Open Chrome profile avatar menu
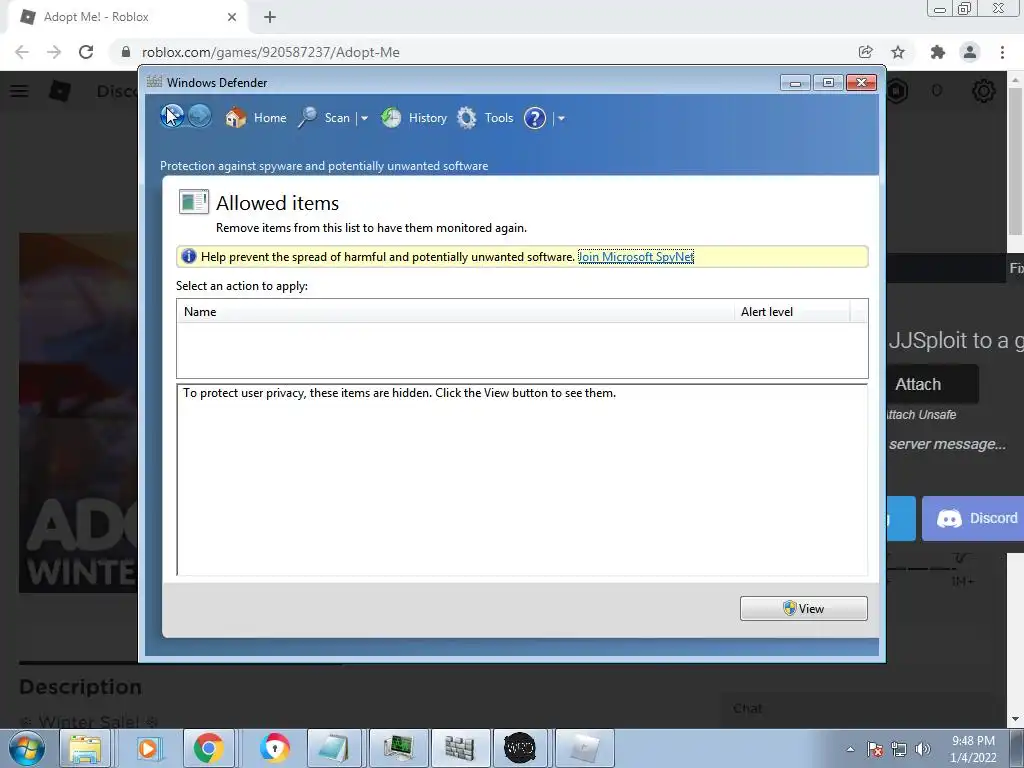Image resolution: width=1024 pixels, height=768 pixels. click(x=970, y=52)
